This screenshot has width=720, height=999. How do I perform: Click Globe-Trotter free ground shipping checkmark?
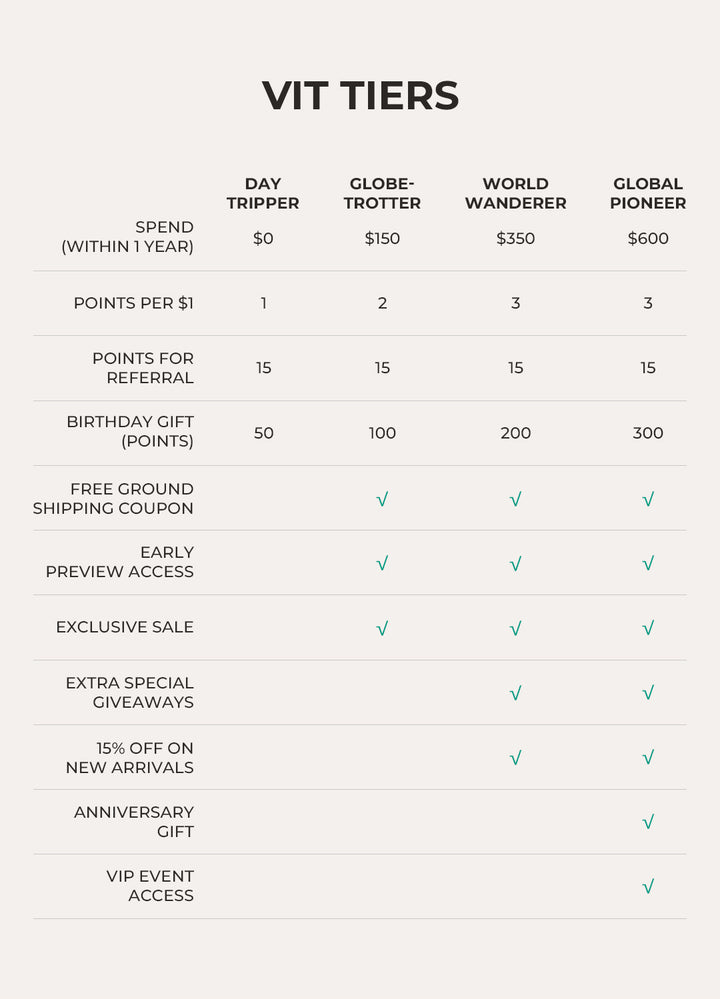(382, 499)
